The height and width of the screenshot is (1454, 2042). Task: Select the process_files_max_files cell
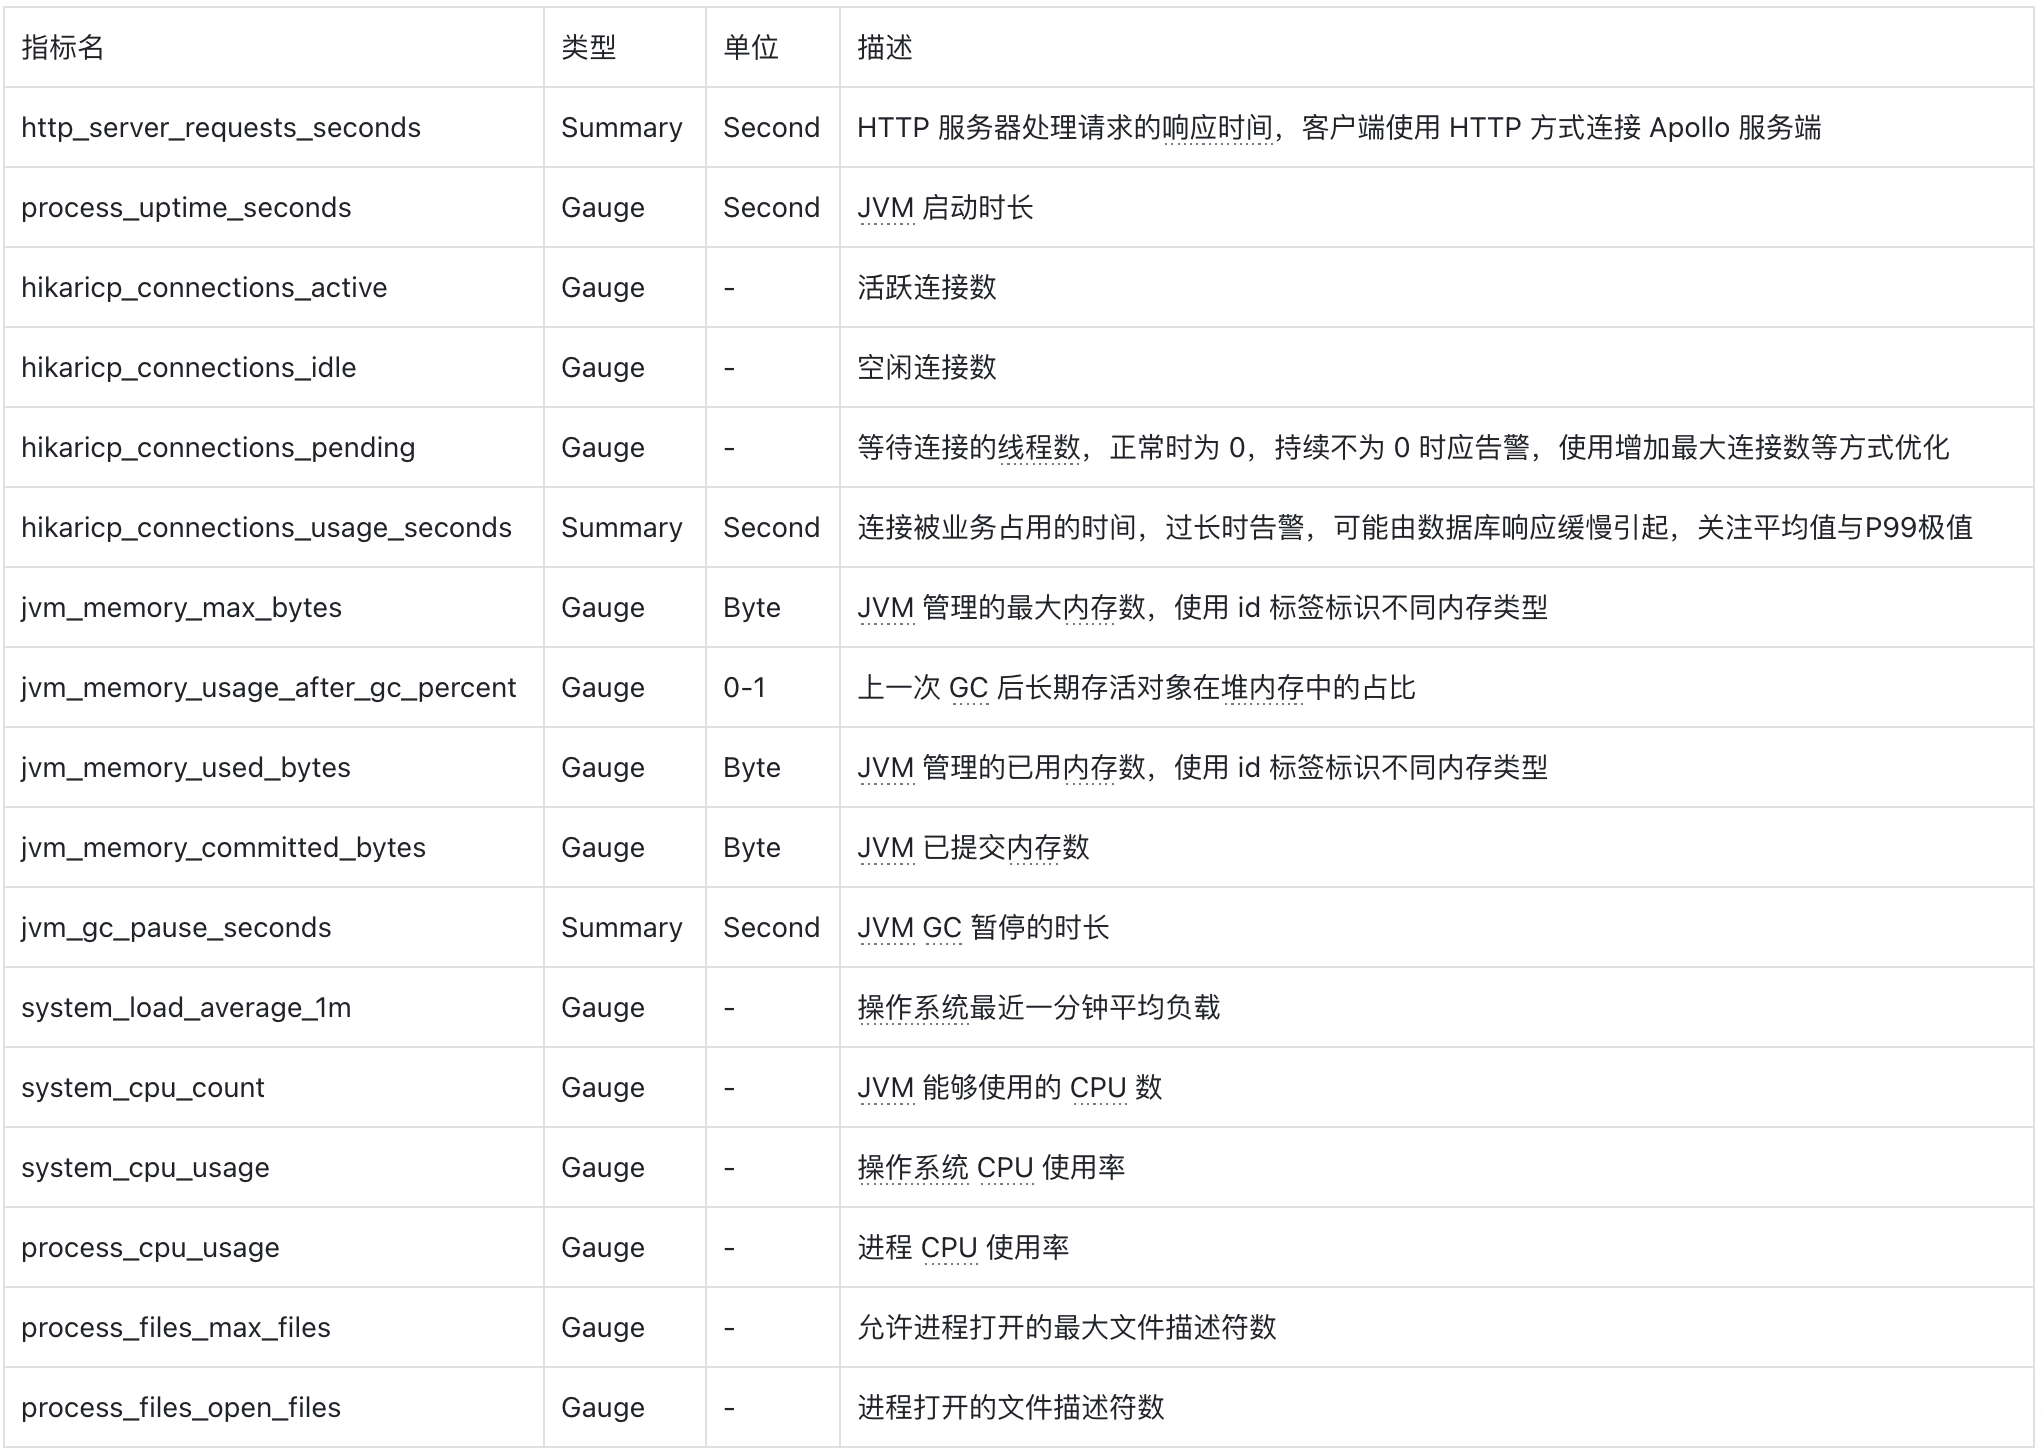pos(175,1328)
